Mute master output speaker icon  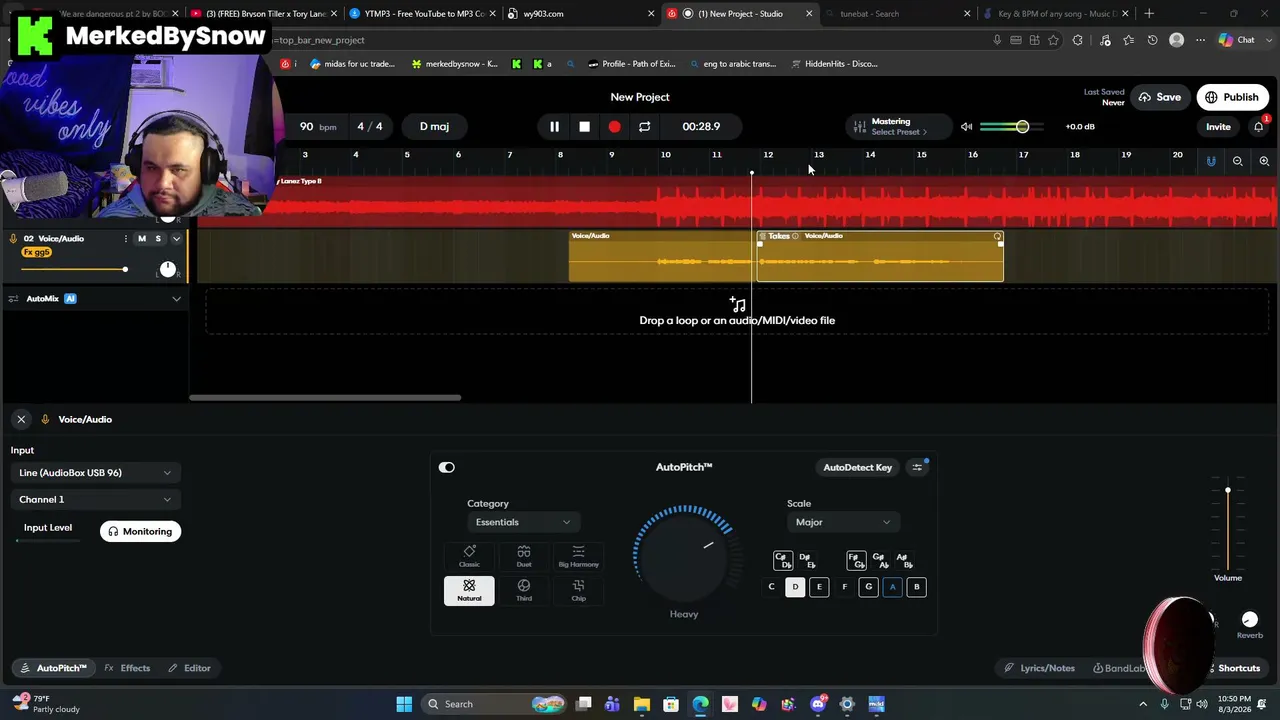point(966,127)
